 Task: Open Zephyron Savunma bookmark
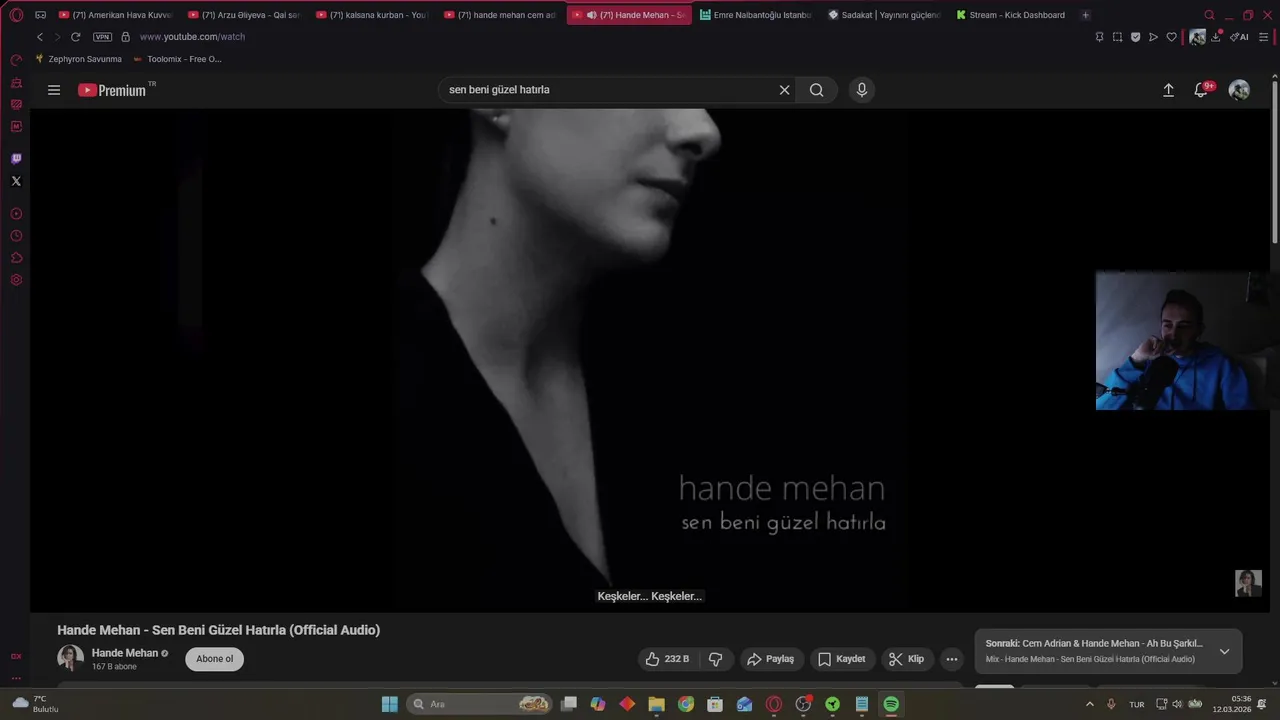pyautogui.click(x=78, y=59)
